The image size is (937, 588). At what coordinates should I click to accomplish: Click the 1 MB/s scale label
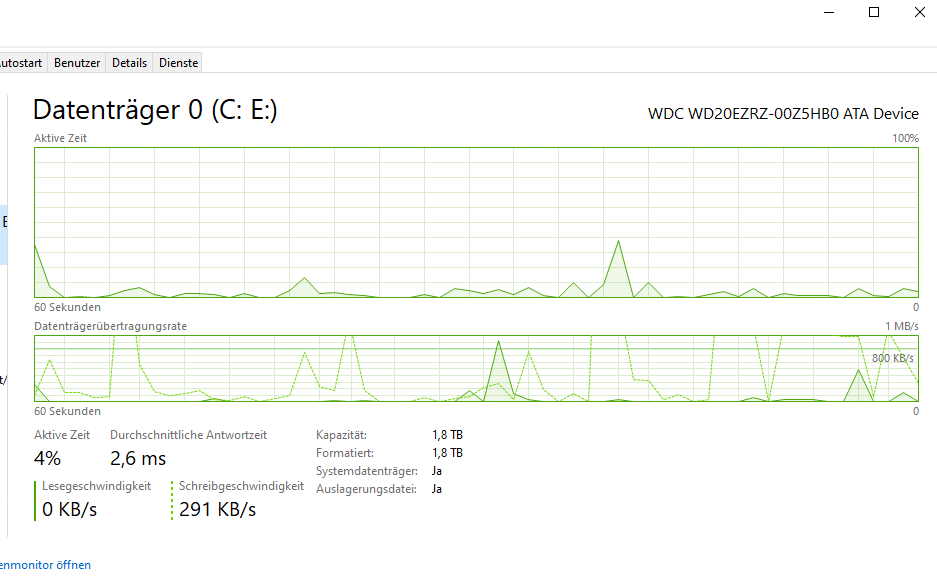tap(904, 325)
